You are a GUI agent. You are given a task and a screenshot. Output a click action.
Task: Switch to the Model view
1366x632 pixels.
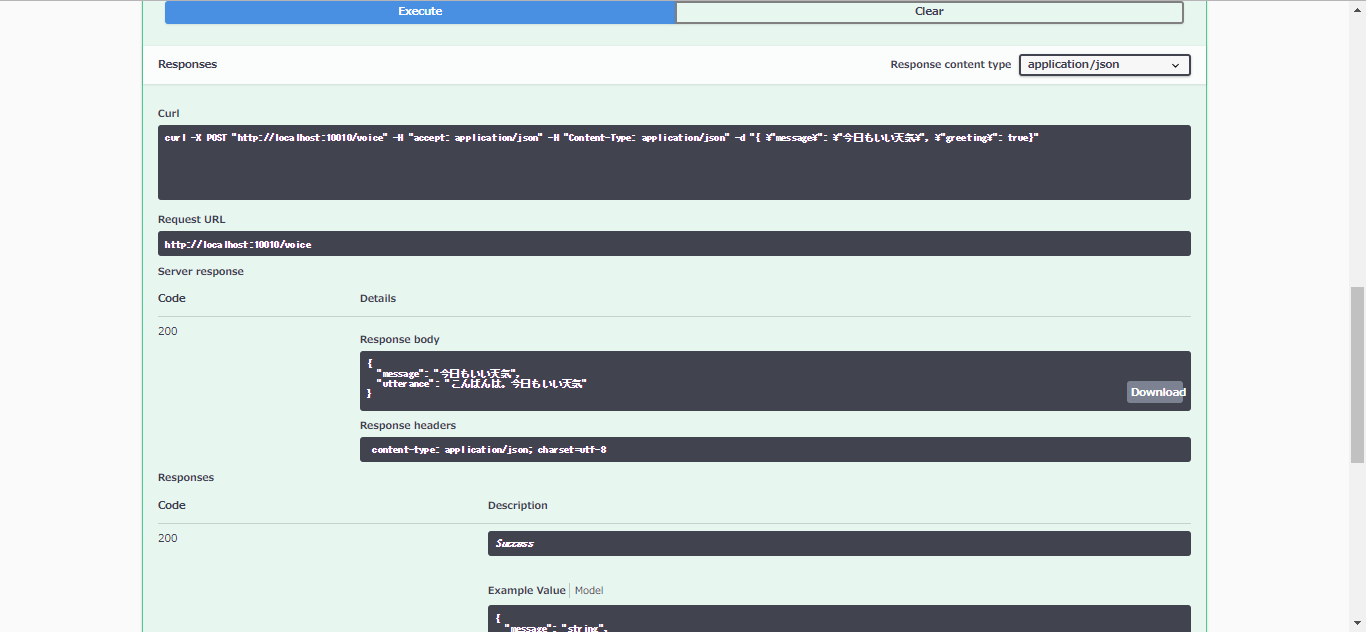(589, 590)
